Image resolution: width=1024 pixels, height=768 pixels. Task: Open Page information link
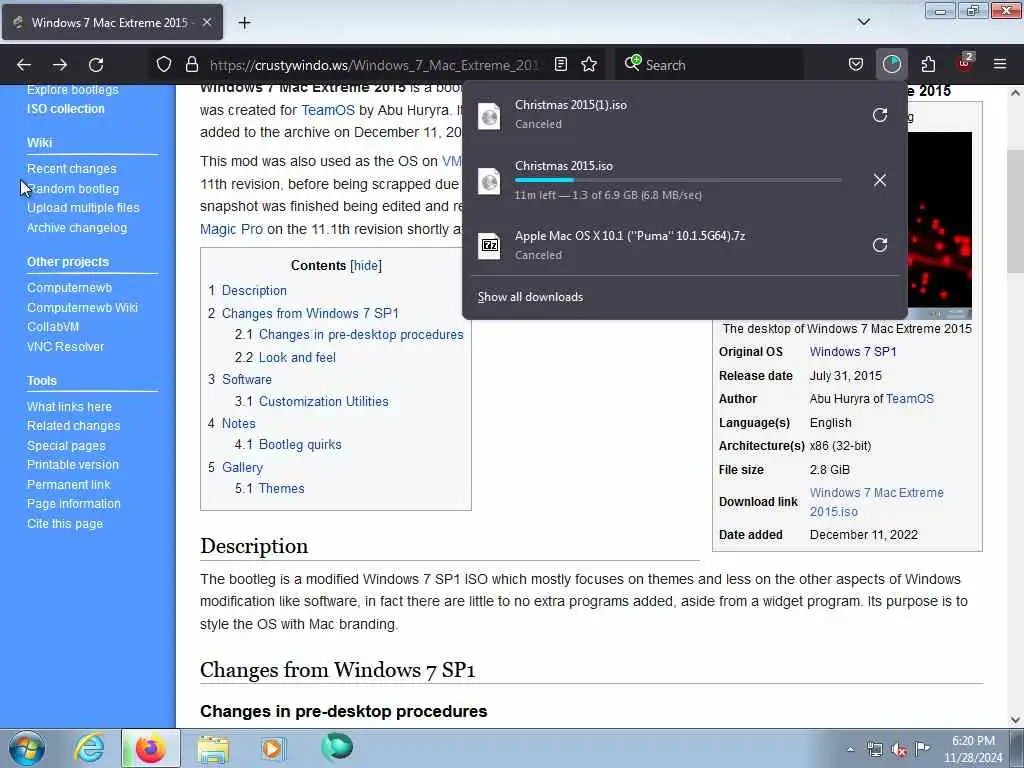pyautogui.click(x=74, y=504)
